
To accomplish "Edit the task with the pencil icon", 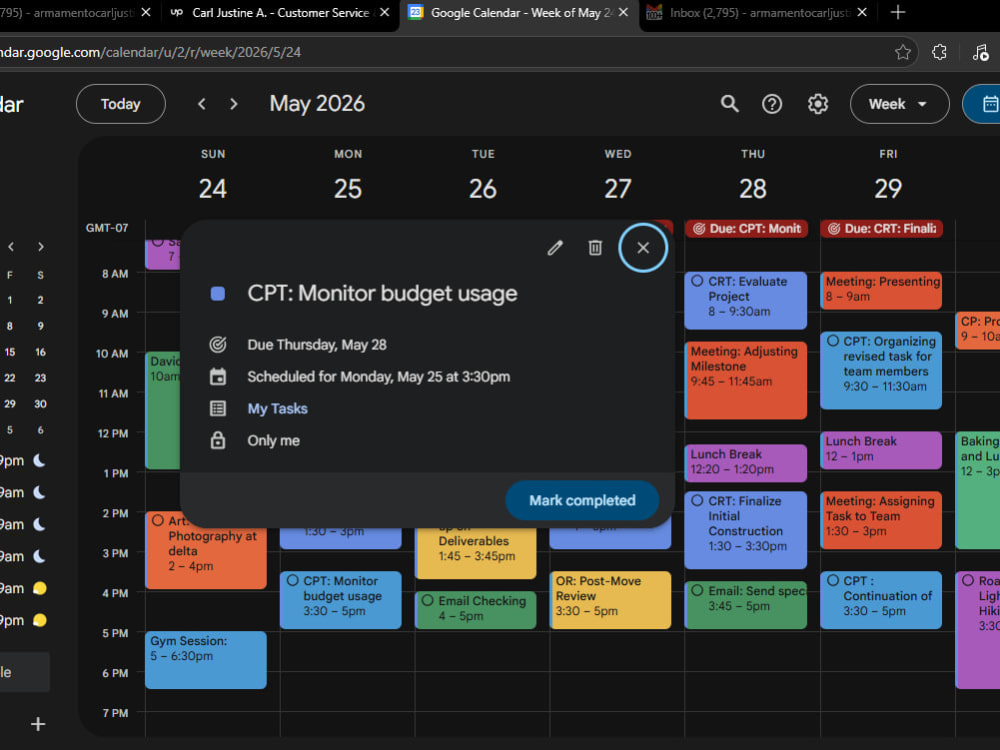I will coord(555,247).
